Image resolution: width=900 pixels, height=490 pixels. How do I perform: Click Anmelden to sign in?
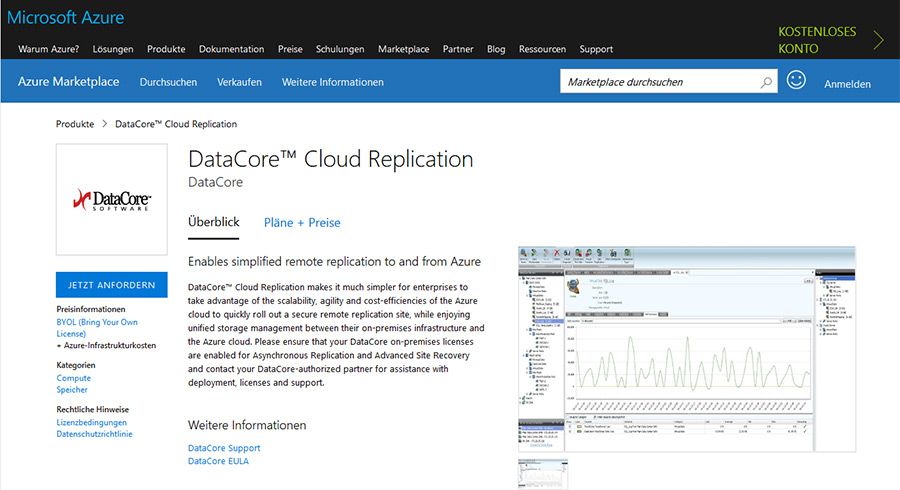click(847, 84)
